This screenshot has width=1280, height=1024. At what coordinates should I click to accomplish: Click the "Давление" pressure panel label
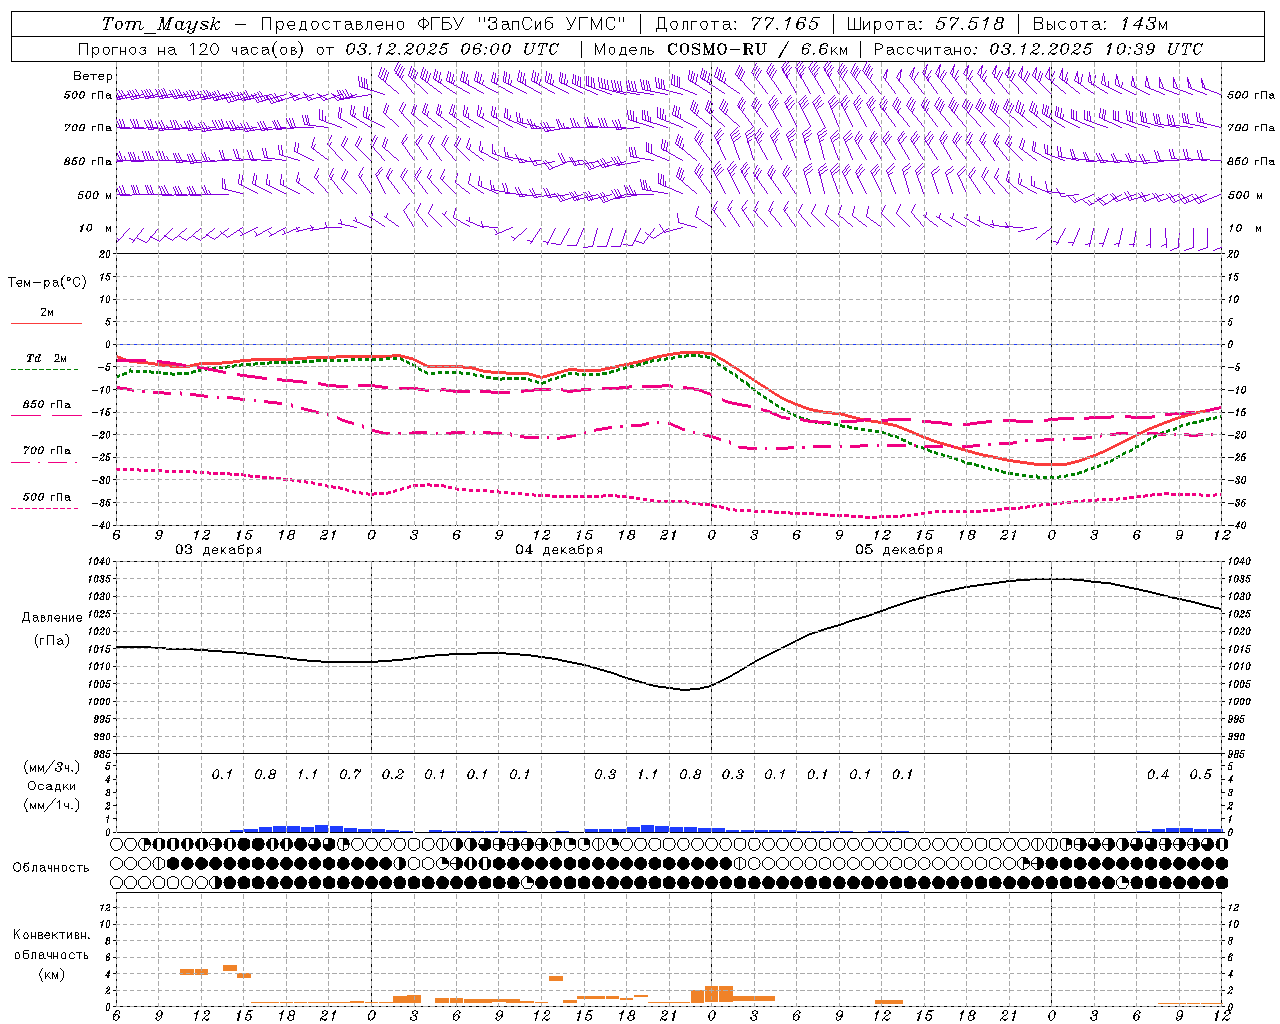click(52, 618)
